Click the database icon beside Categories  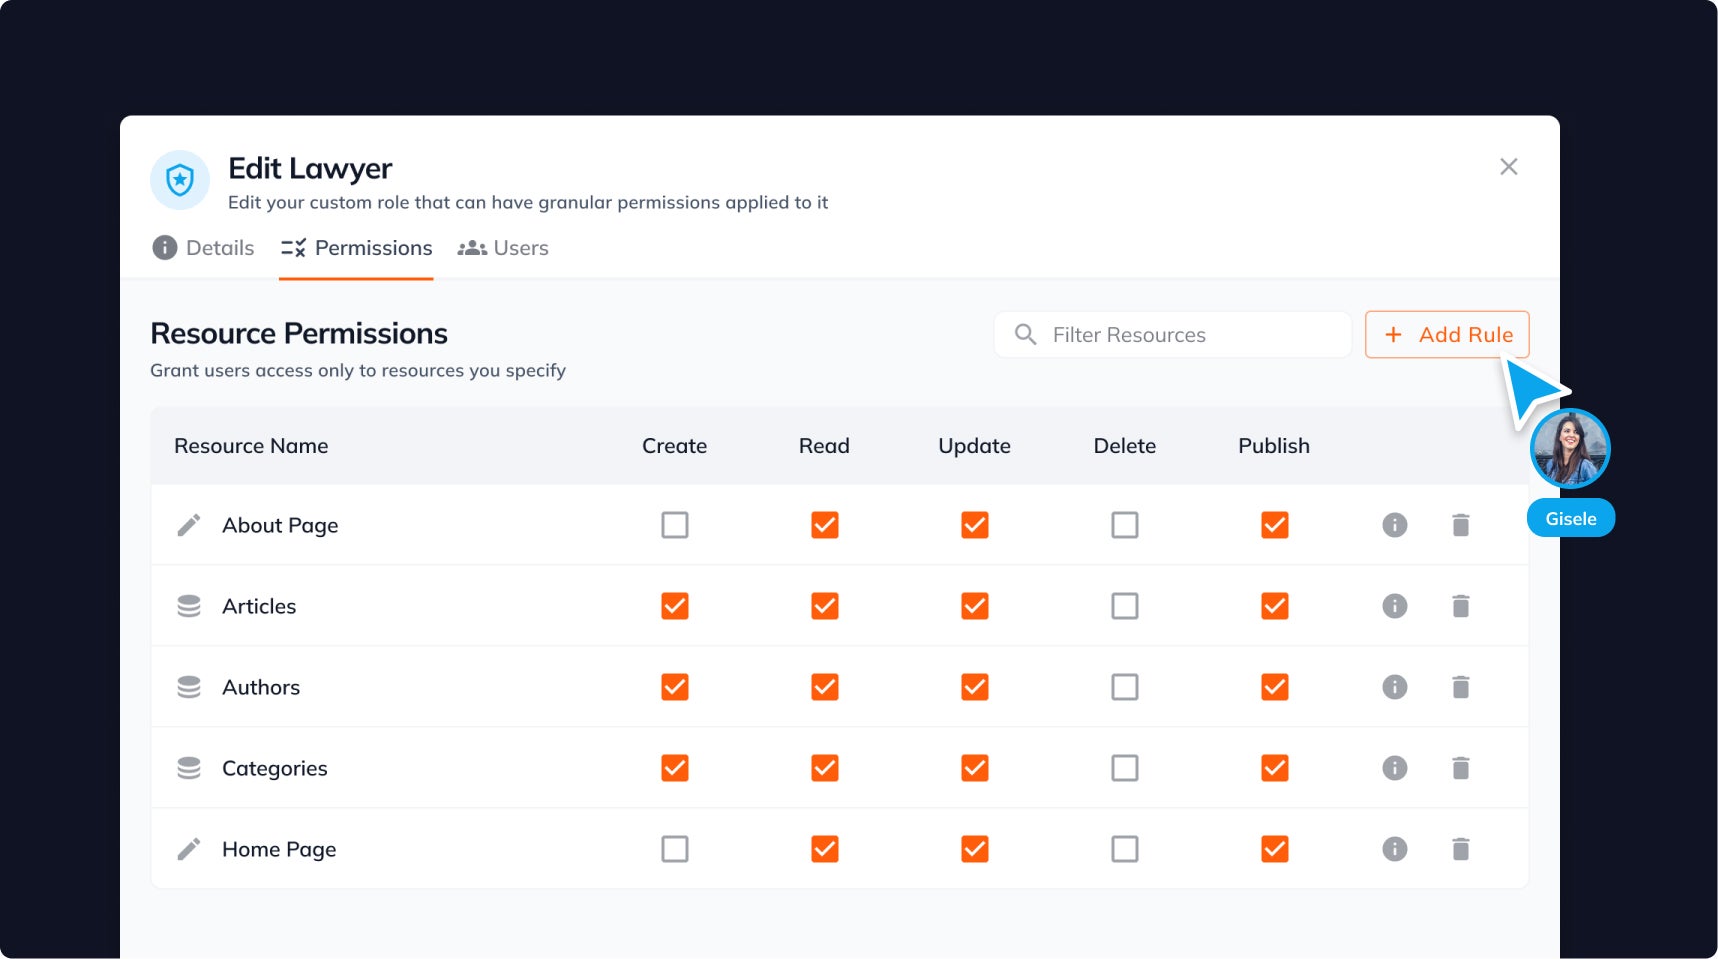pyautogui.click(x=189, y=768)
